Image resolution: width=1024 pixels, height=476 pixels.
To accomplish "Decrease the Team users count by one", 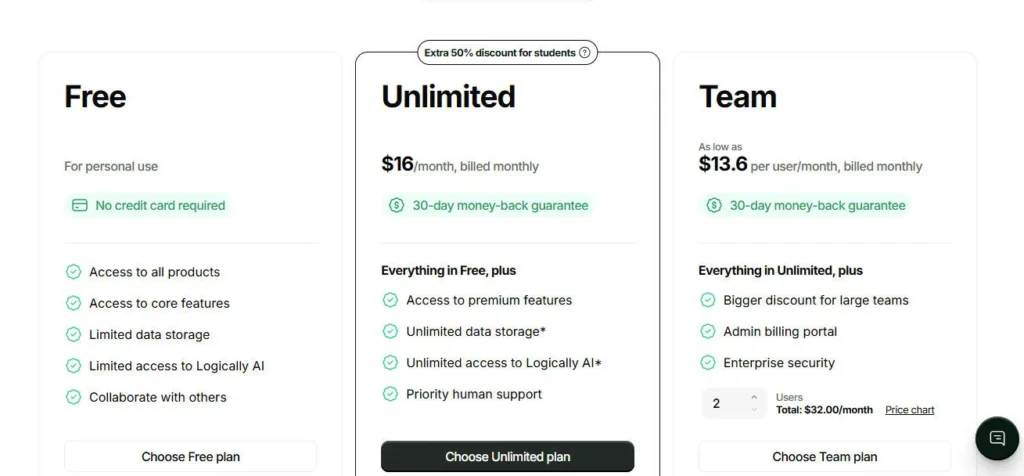I will pyautogui.click(x=754, y=410).
